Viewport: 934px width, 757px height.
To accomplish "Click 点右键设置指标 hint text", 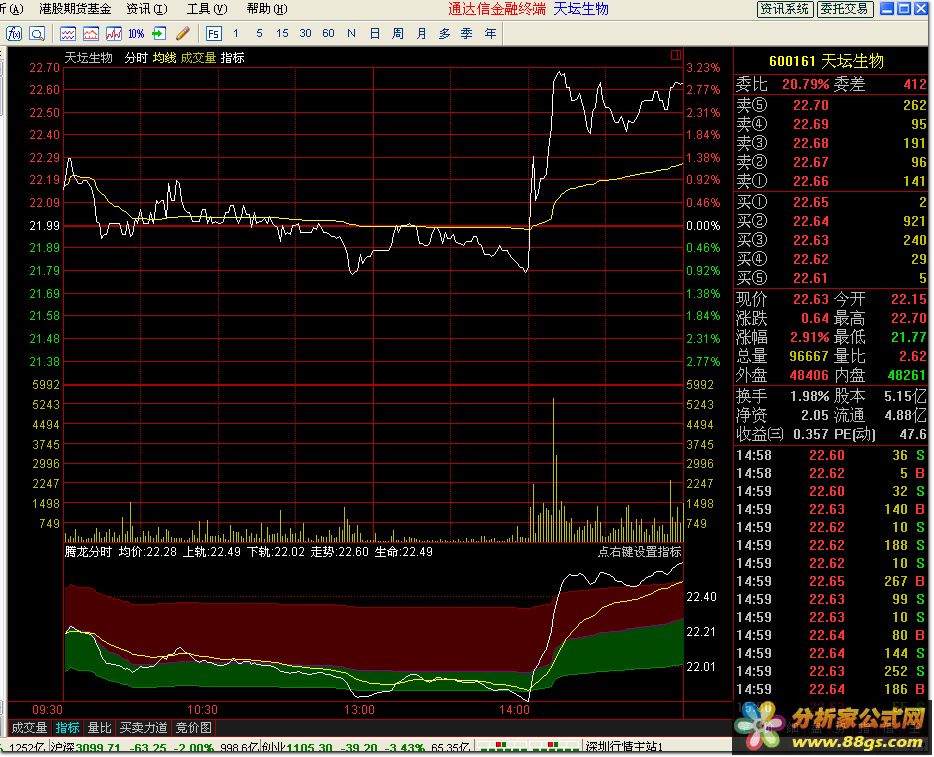I will 639,552.
